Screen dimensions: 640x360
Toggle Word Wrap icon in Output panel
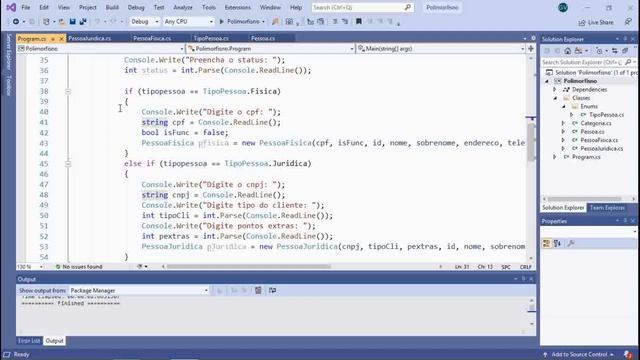(272, 291)
